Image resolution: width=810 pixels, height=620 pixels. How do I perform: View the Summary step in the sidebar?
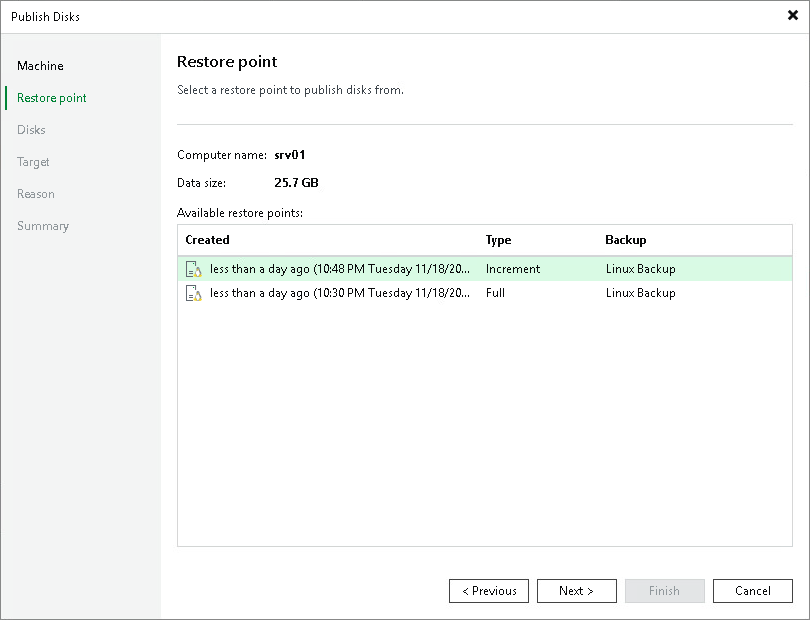point(43,225)
